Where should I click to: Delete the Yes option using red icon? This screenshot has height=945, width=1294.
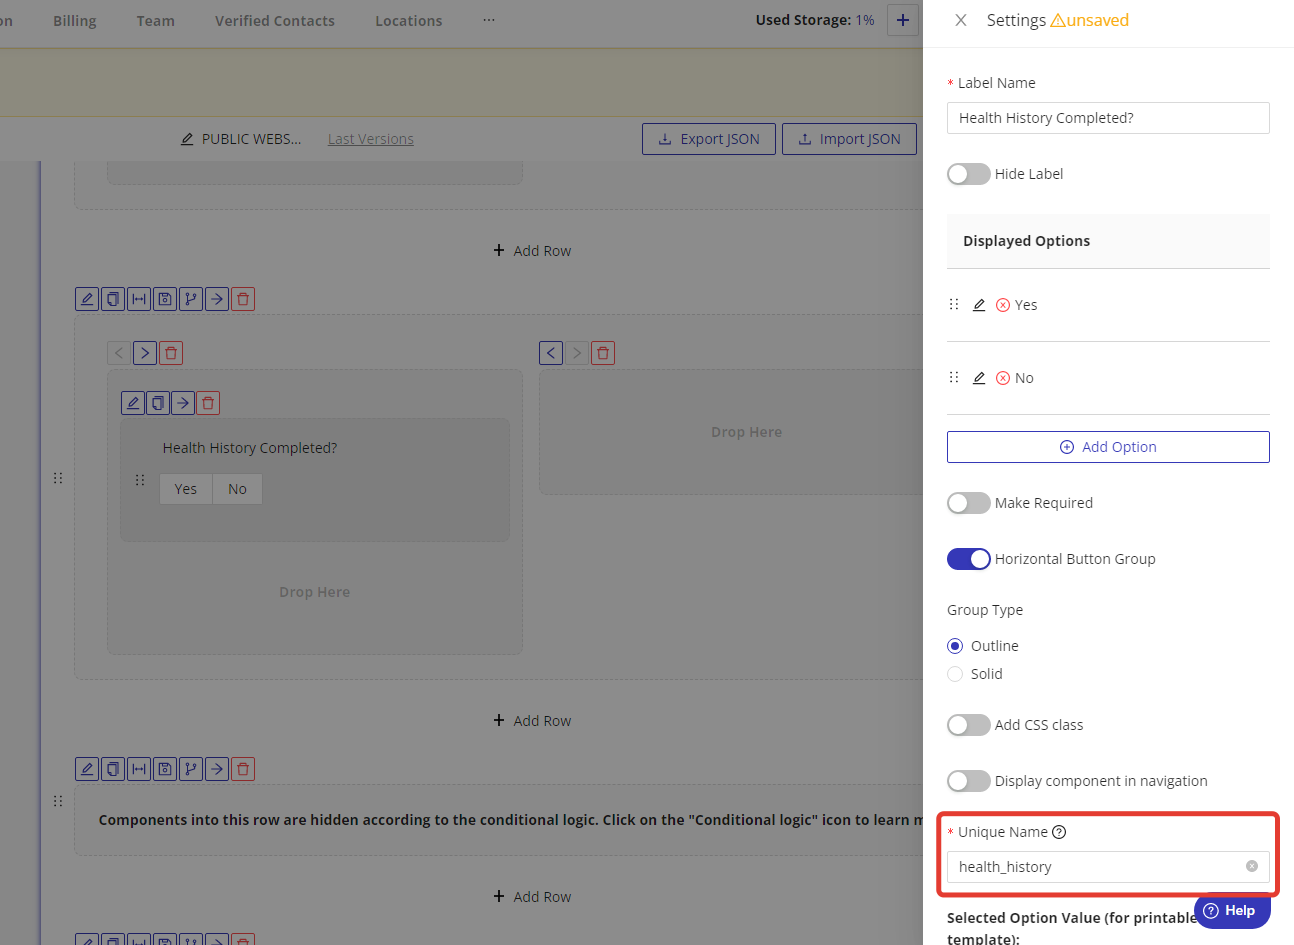click(x=1003, y=305)
